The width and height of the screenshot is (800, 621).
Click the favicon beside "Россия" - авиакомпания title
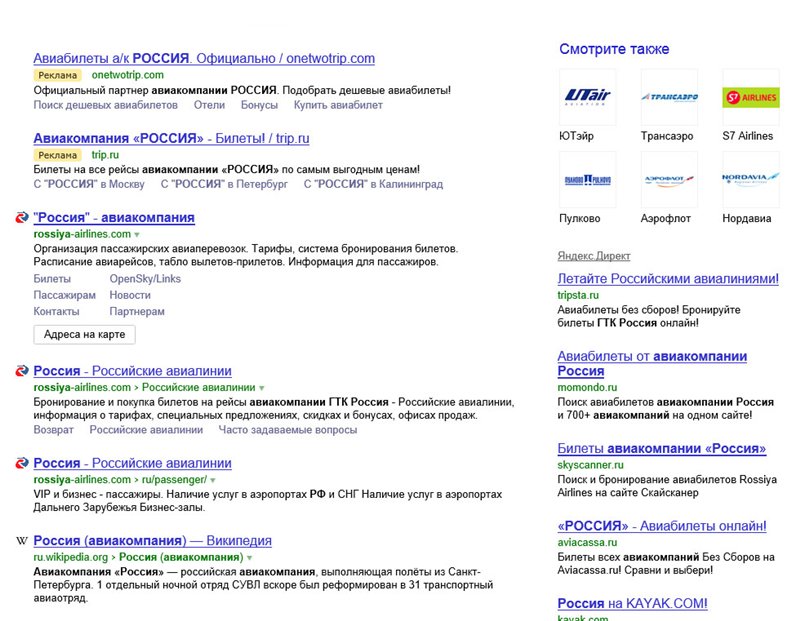click(x=22, y=218)
